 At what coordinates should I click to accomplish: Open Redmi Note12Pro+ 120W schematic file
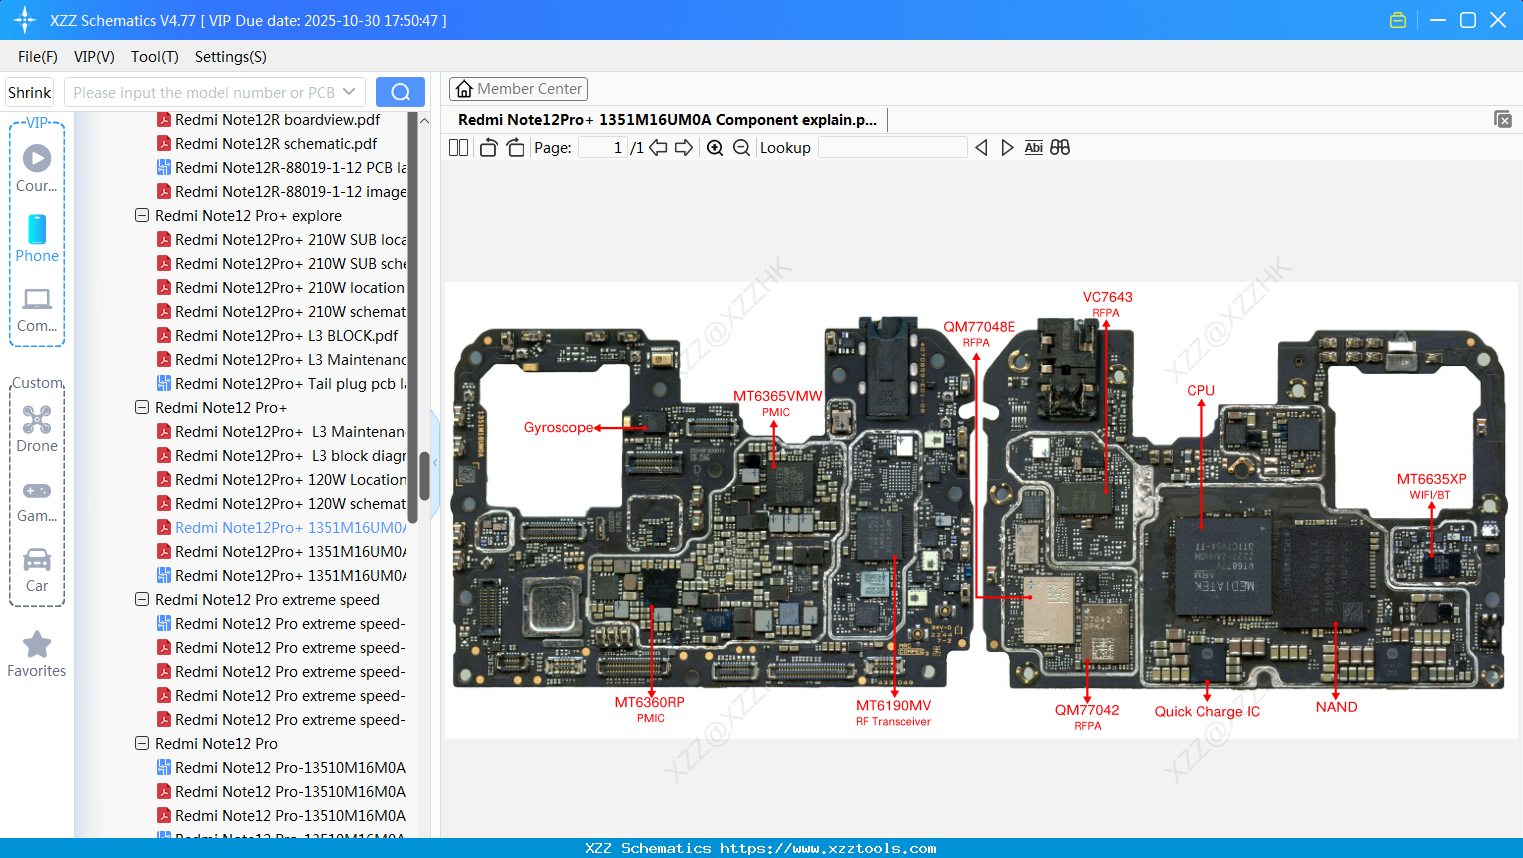pyautogui.click(x=281, y=503)
